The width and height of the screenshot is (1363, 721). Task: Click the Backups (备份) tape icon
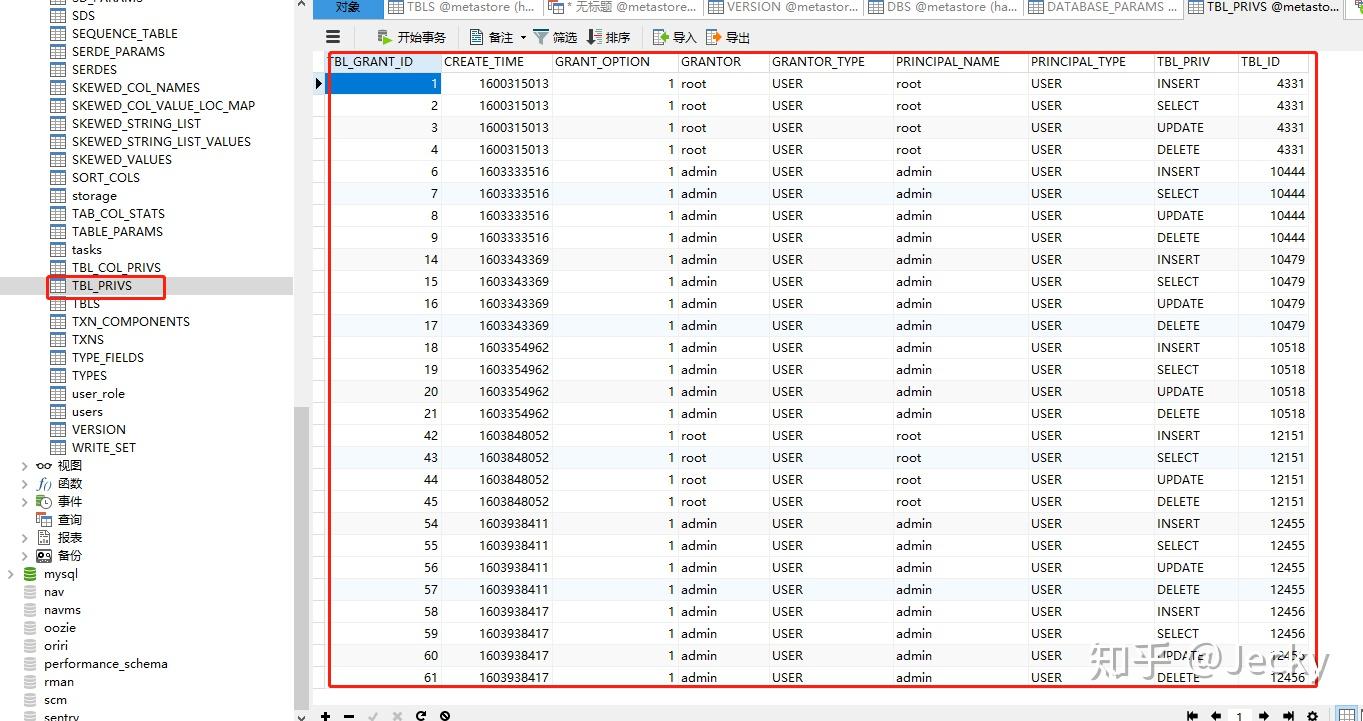(43, 555)
